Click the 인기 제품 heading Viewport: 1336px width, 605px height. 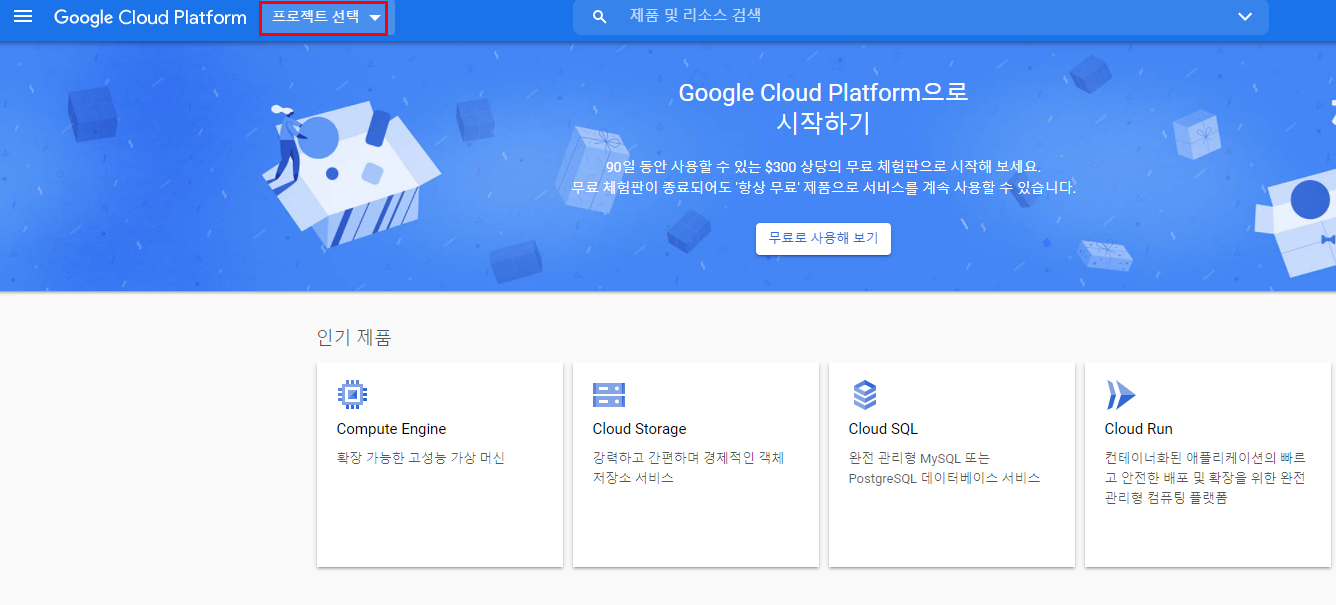(354, 338)
